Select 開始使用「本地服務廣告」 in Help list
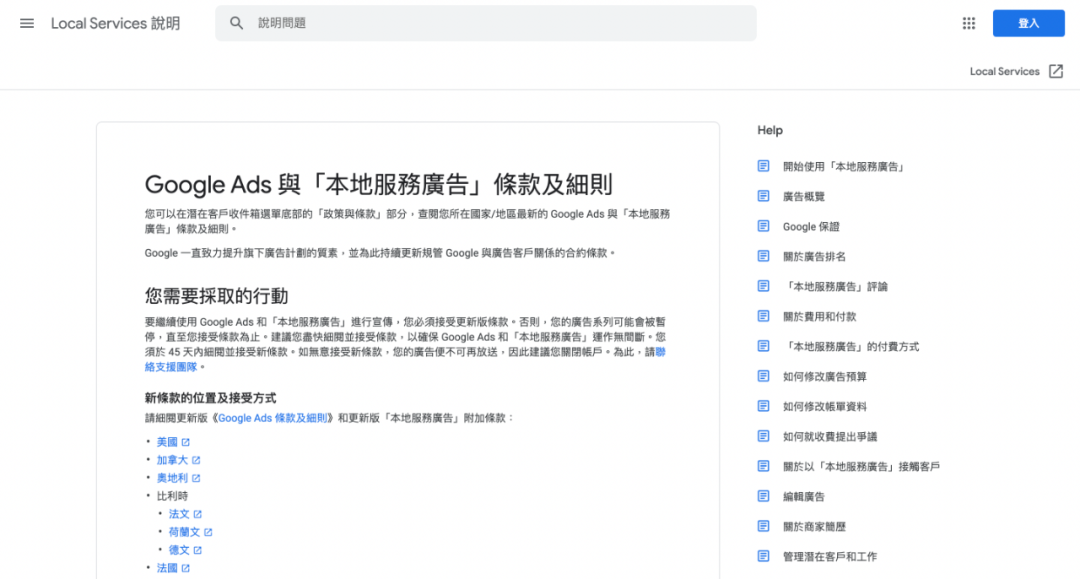Viewport: 1080px width, 579px height. [843, 166]
